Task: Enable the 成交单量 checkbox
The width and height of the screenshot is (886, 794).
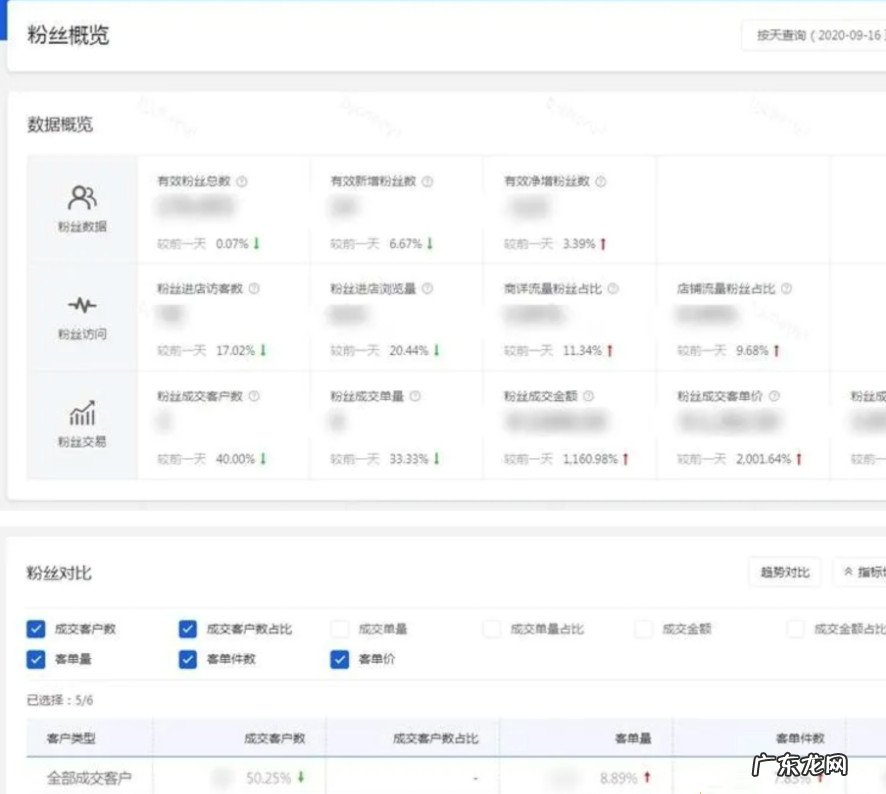Action: coord(339,629)
